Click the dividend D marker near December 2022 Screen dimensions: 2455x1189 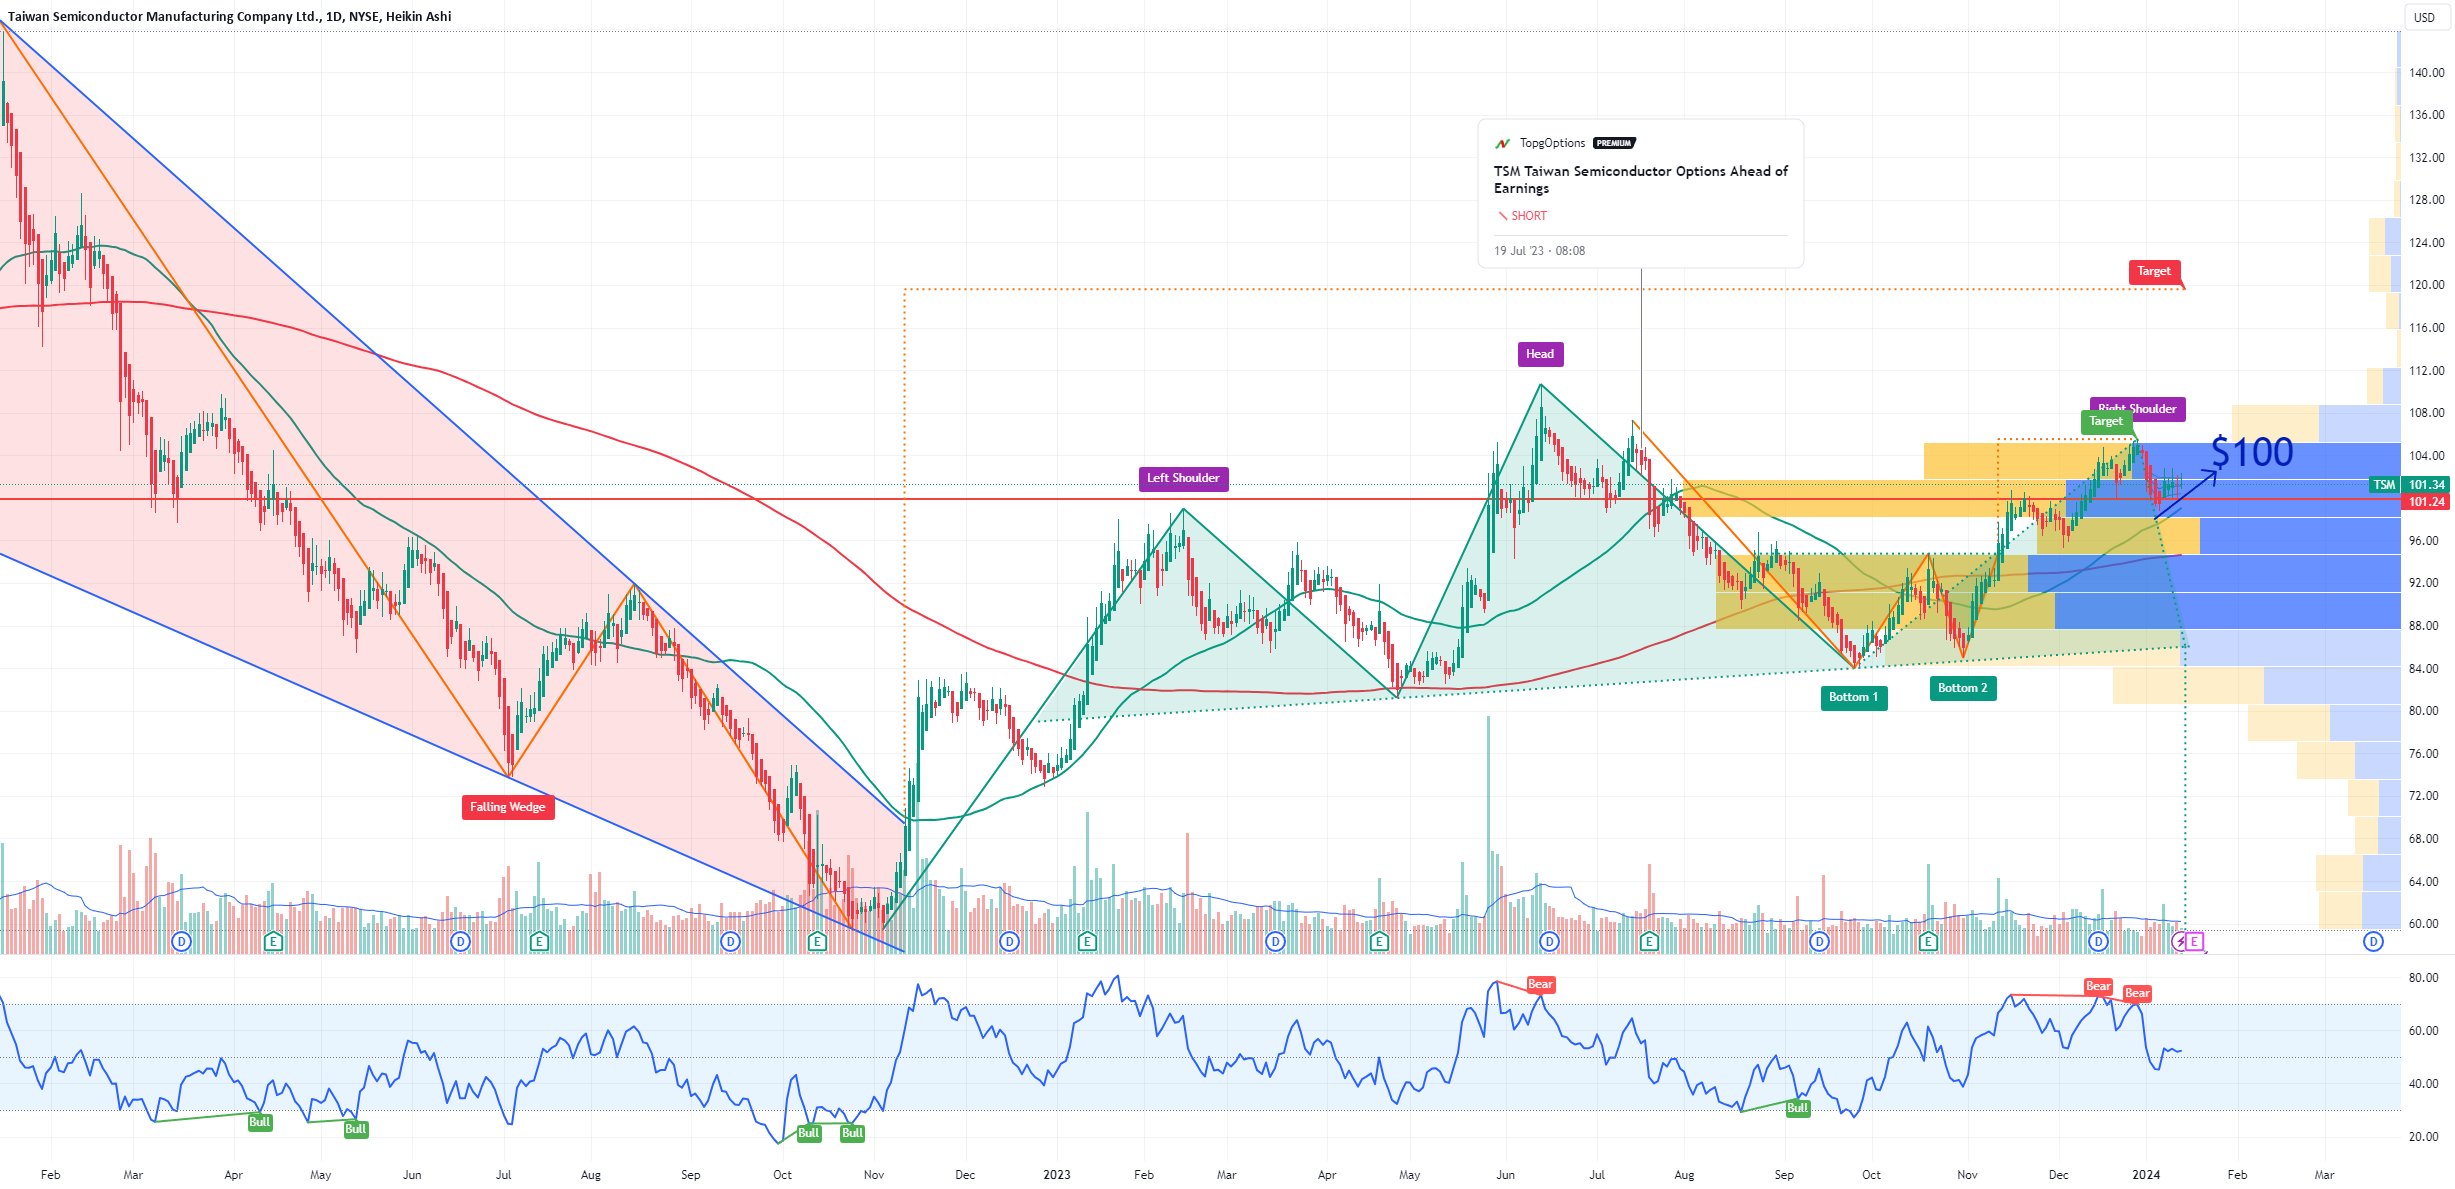(1009, 941)
